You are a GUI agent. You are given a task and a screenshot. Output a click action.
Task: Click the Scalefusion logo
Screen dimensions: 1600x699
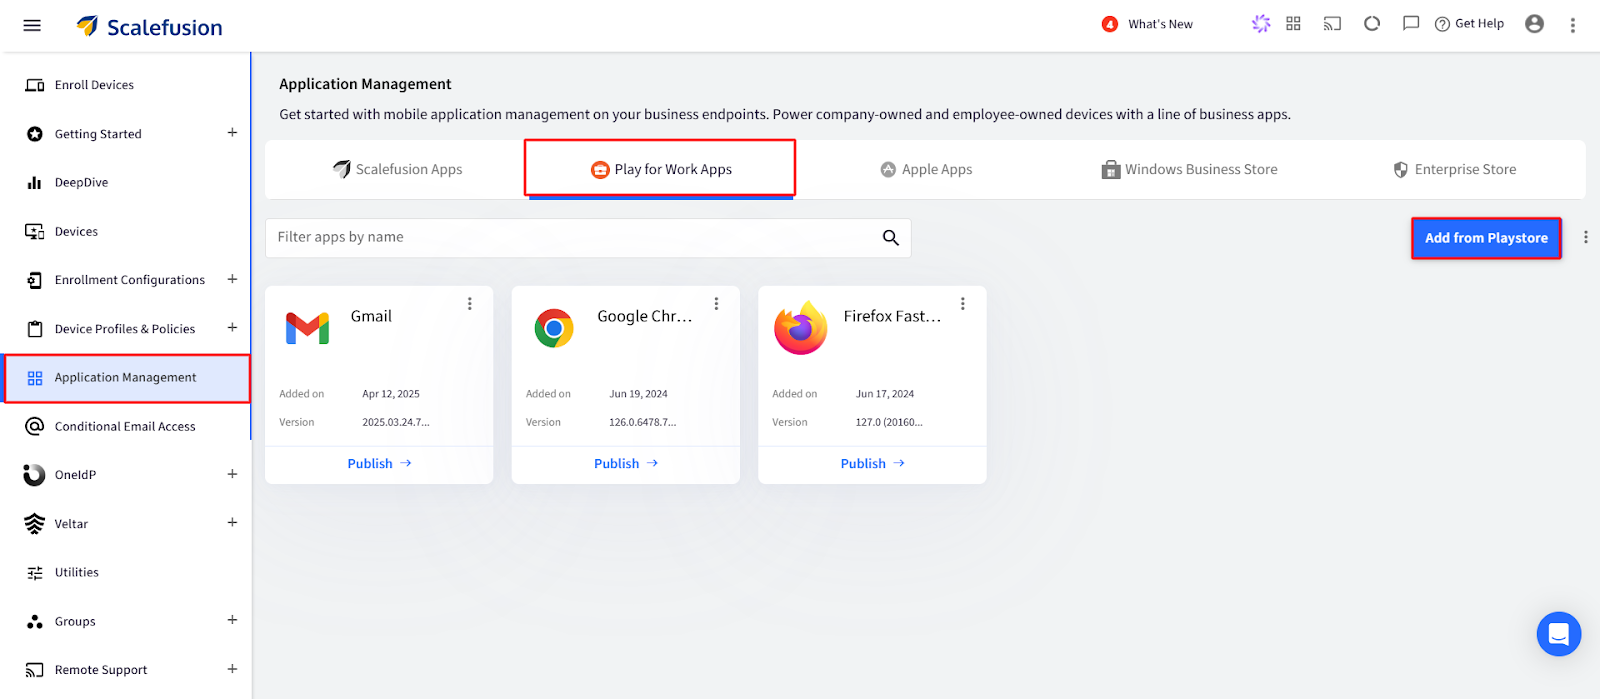(150, 27)
